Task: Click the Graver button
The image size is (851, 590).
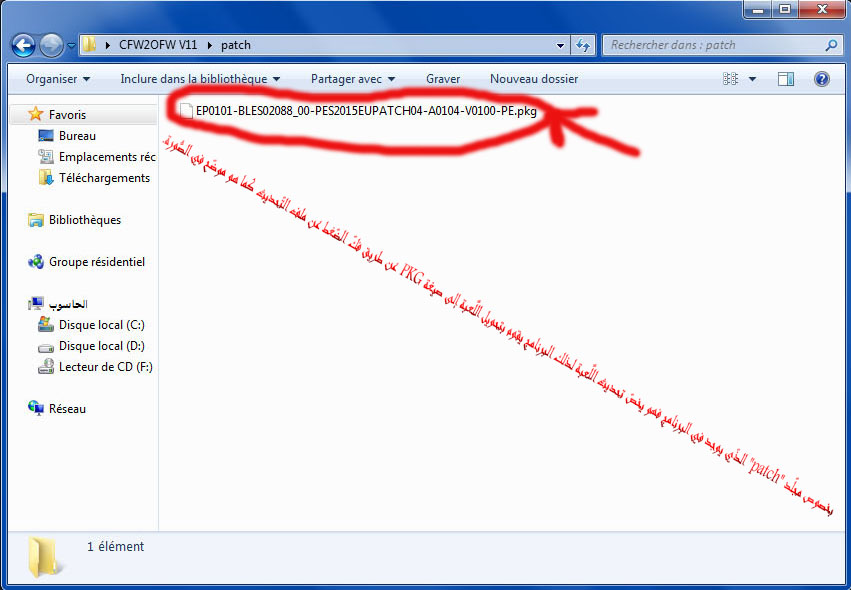Action: point(443,79)
